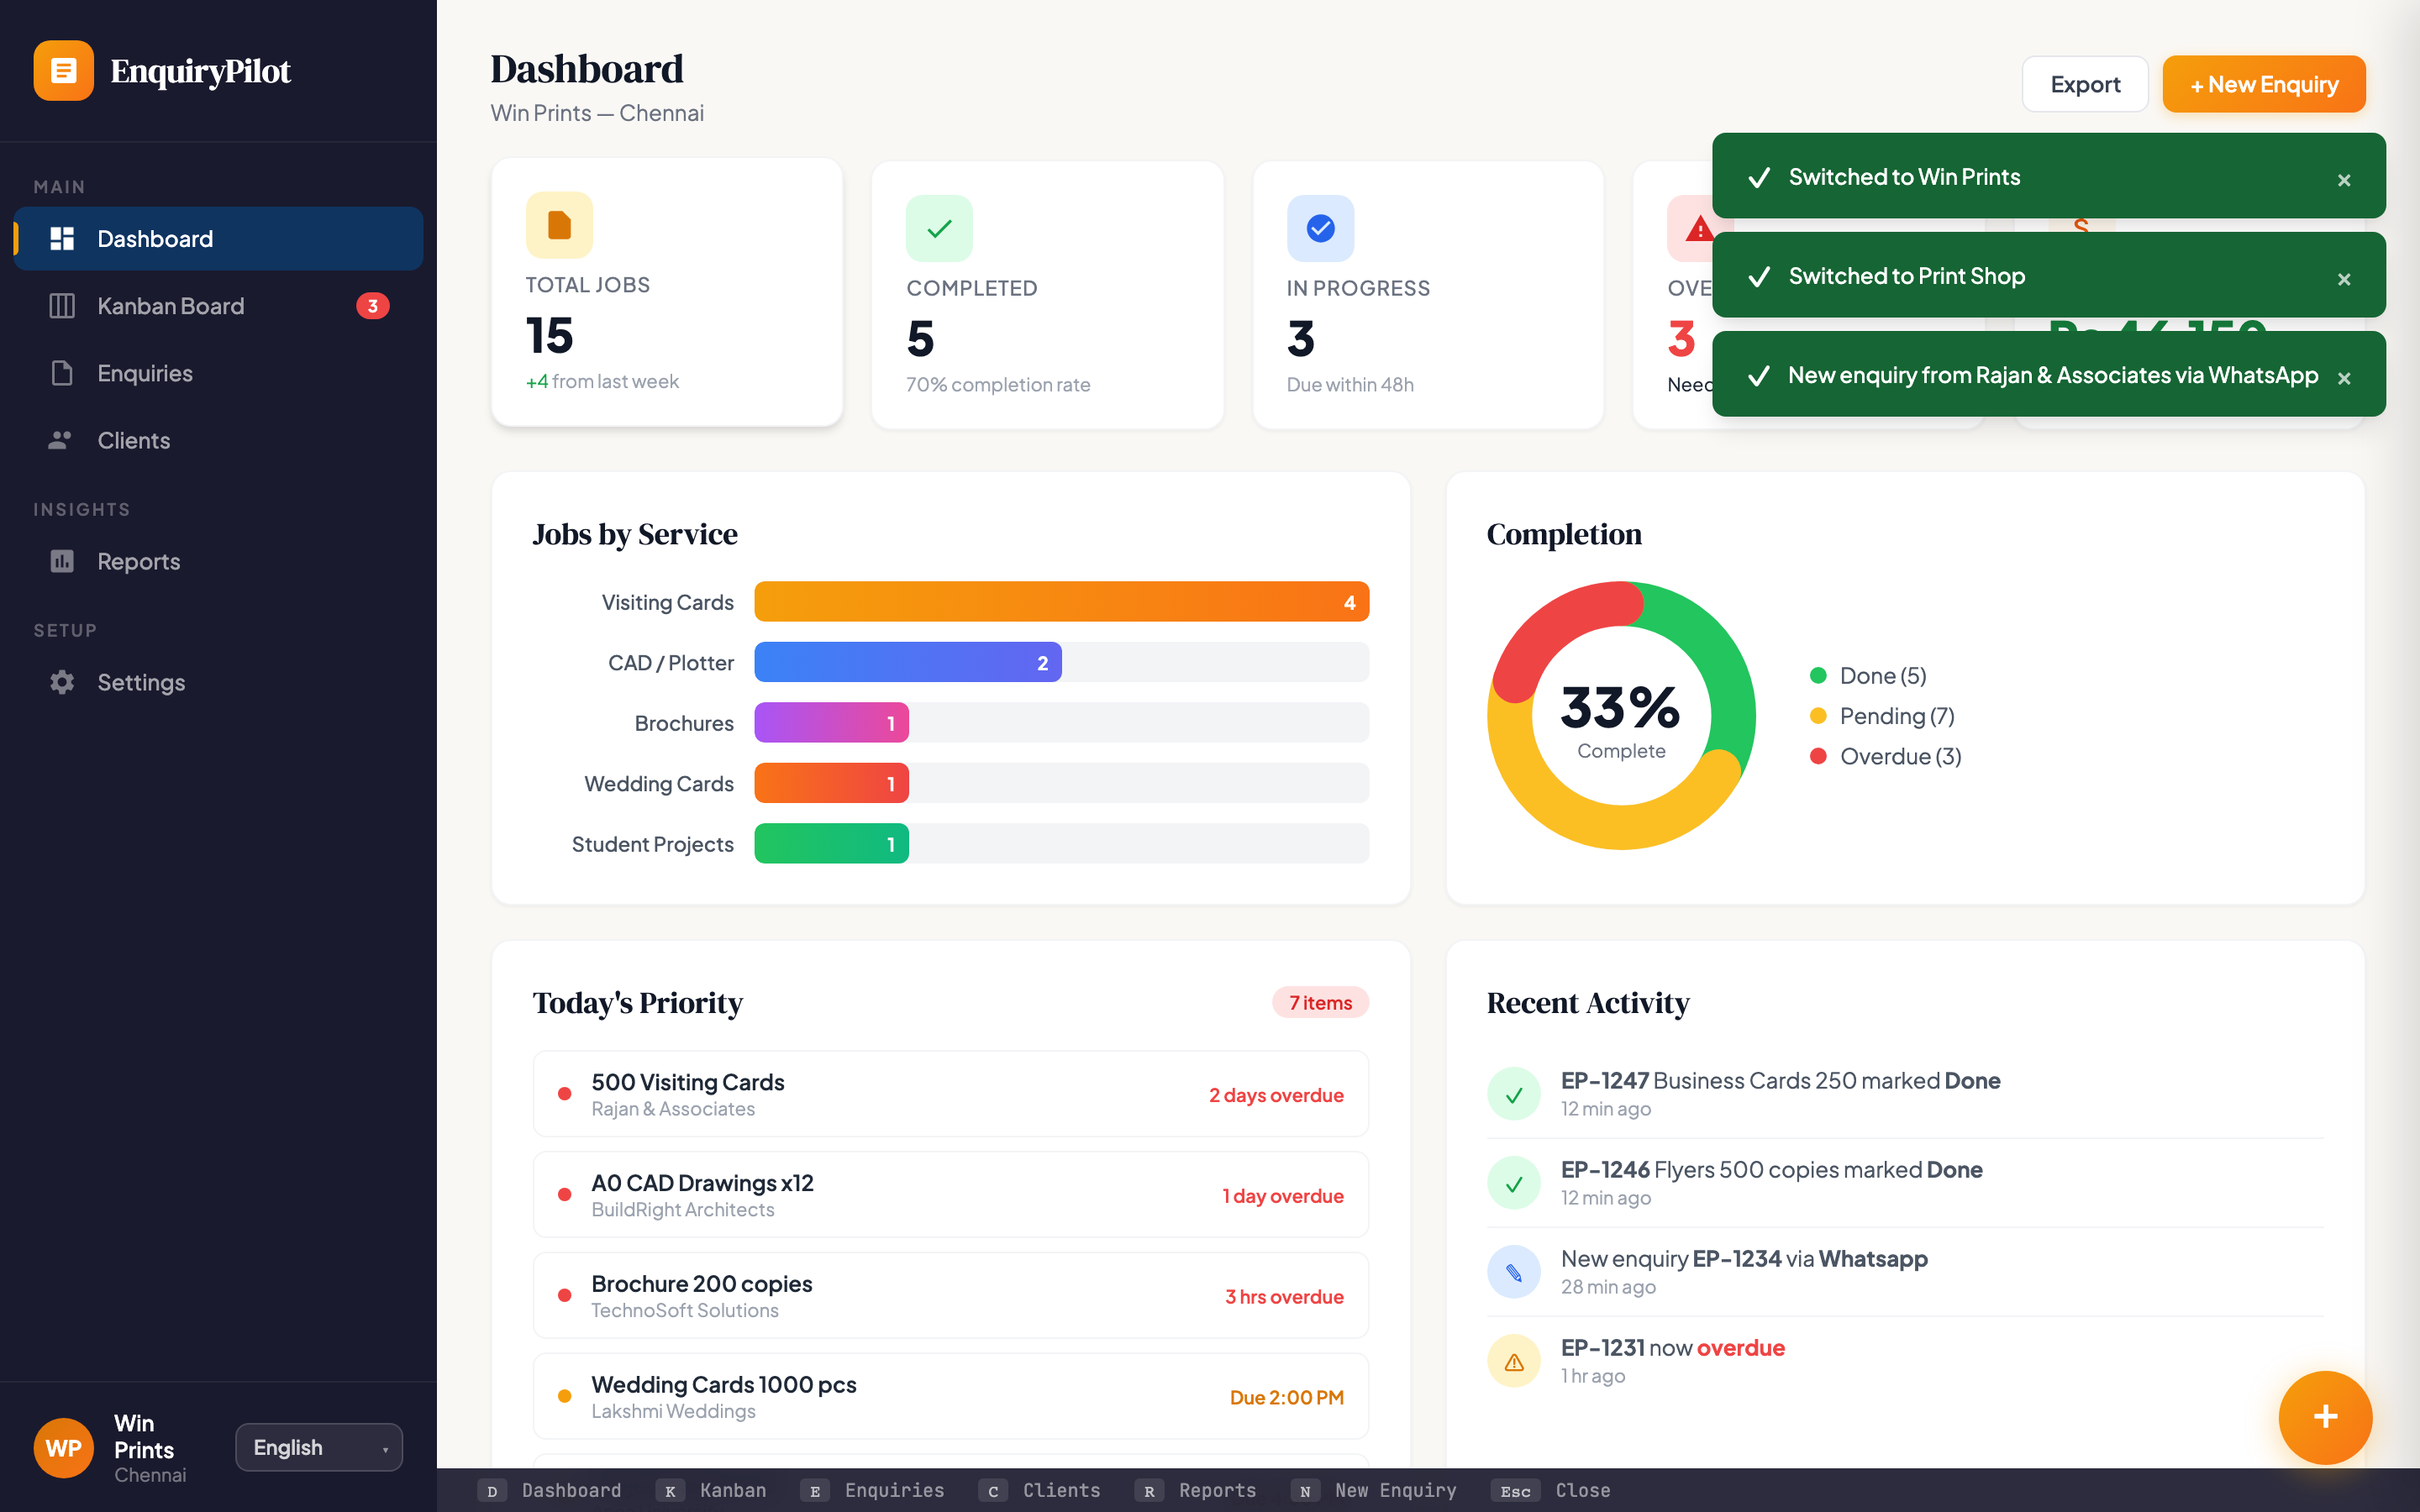This screenshot has height=1512, width=2420.
Task: Select the Enquiries sidebar icon
Action: coord(62,373)
